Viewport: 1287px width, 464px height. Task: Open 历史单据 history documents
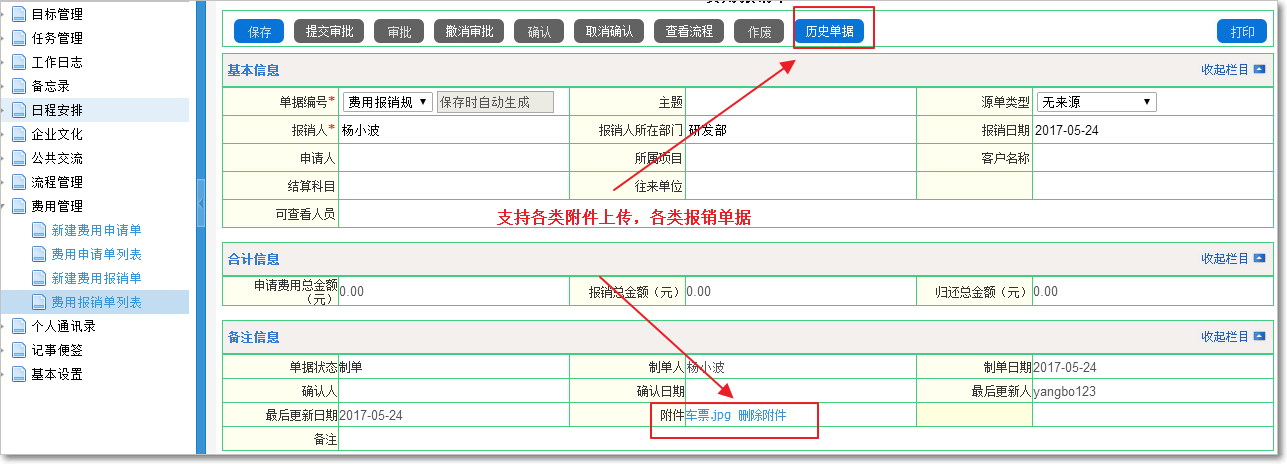tap(829, 31)
